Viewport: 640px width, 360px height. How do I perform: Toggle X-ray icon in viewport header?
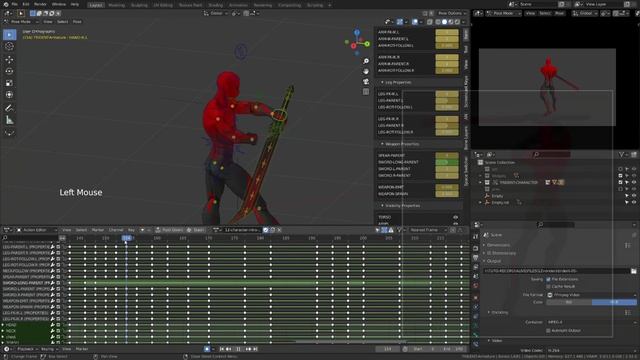click(x=430, y=22)
